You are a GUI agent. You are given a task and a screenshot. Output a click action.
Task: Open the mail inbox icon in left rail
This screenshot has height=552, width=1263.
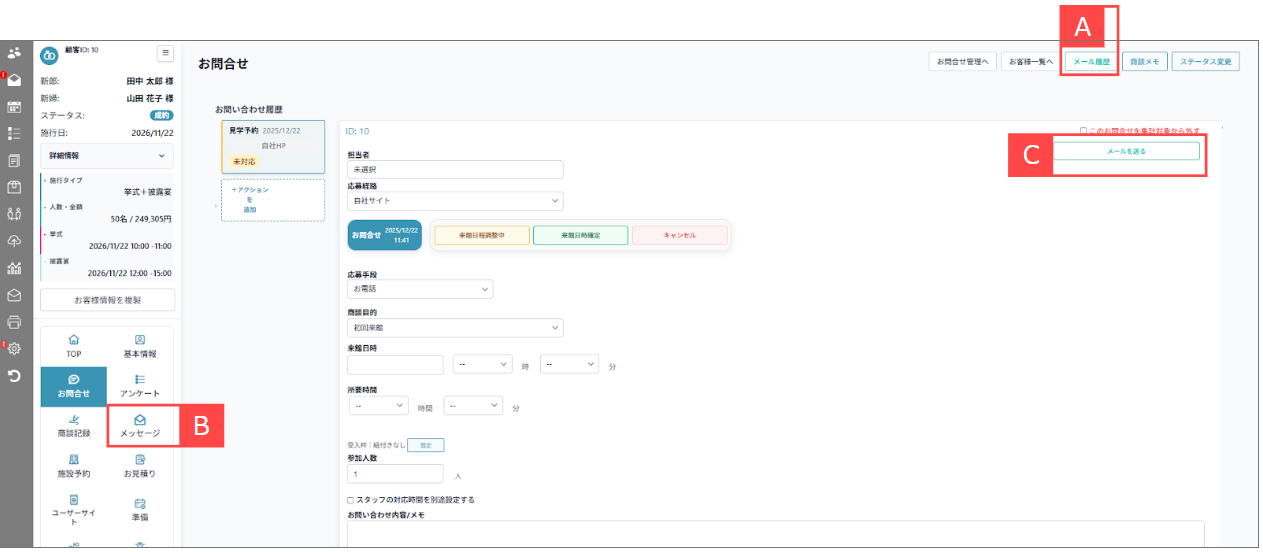click(x=15, y=79)
